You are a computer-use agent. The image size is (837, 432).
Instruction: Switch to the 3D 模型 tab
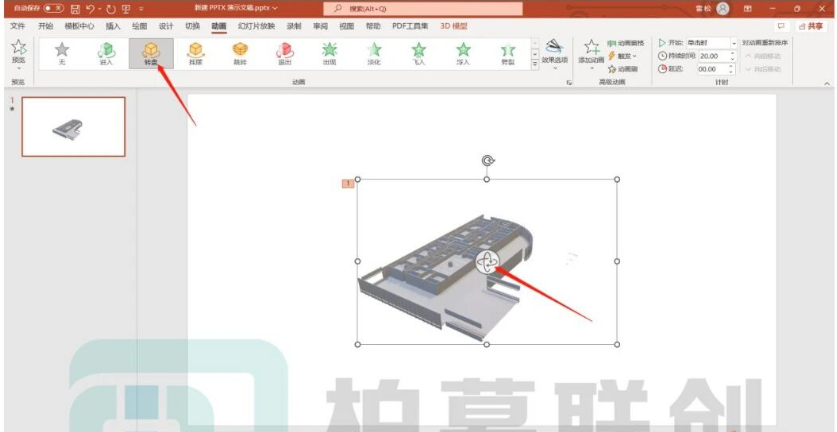coord(454,26)
